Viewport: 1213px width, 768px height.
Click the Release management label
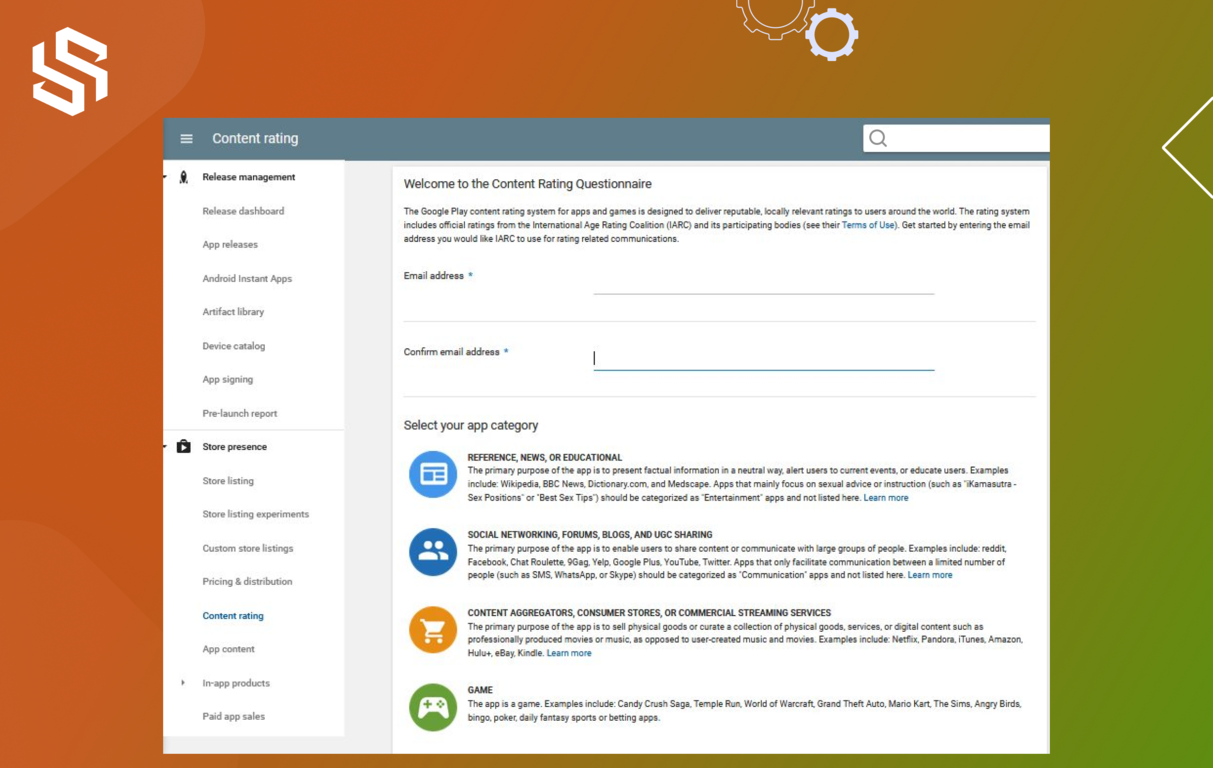coord(249,177)
